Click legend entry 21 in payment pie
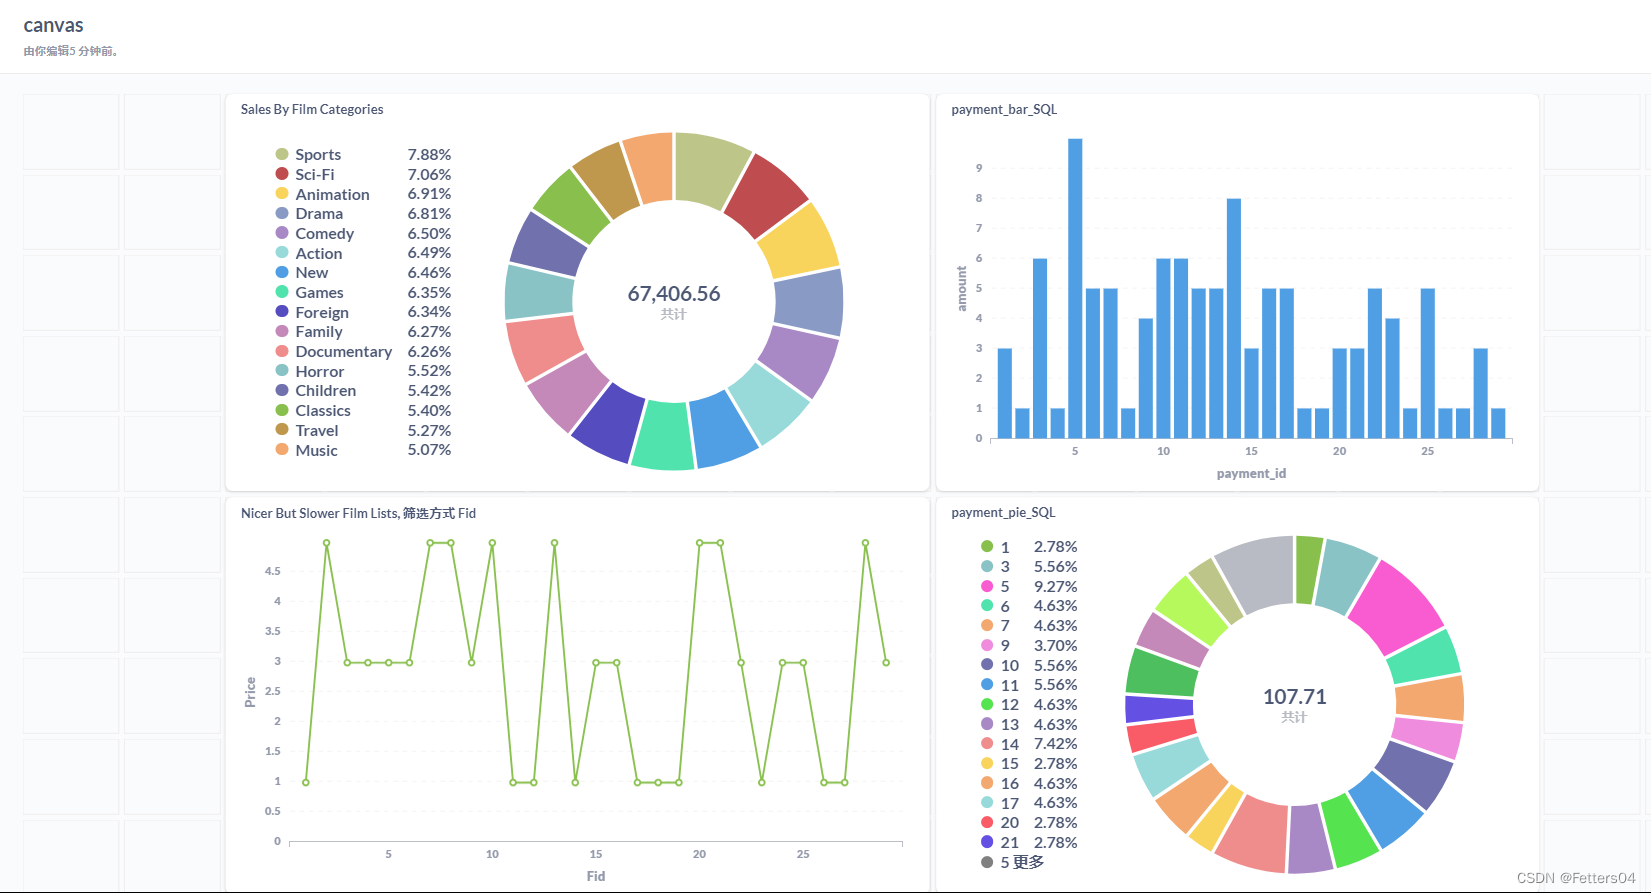The width and height of the screenshot is (1651, 893). (1029, 842)
